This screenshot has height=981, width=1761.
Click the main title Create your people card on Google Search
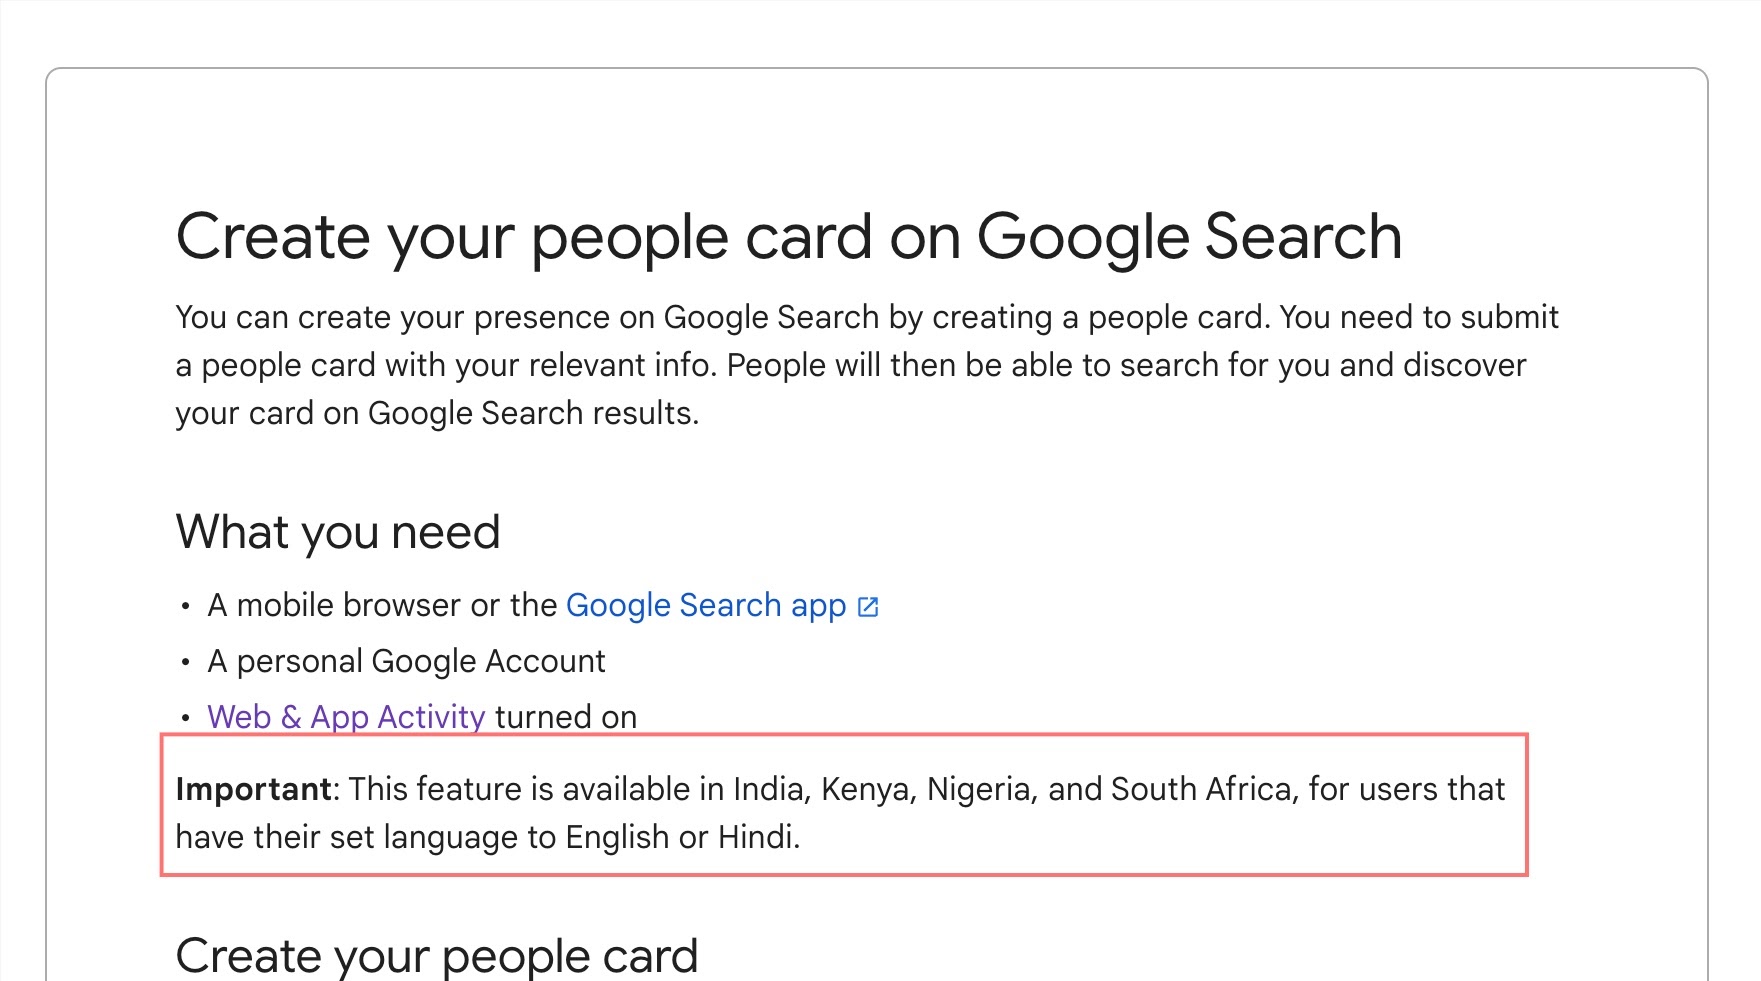click(x=789, y=237)
